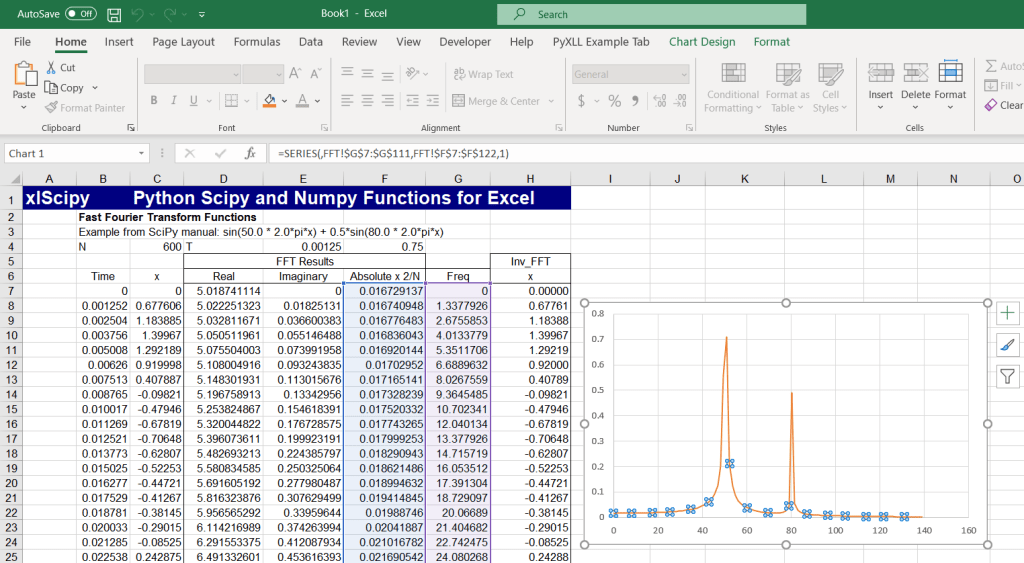The image size is (1024, 563).
Task: Expand the Name Box dropdown
Action: click(x=142, y=154)
